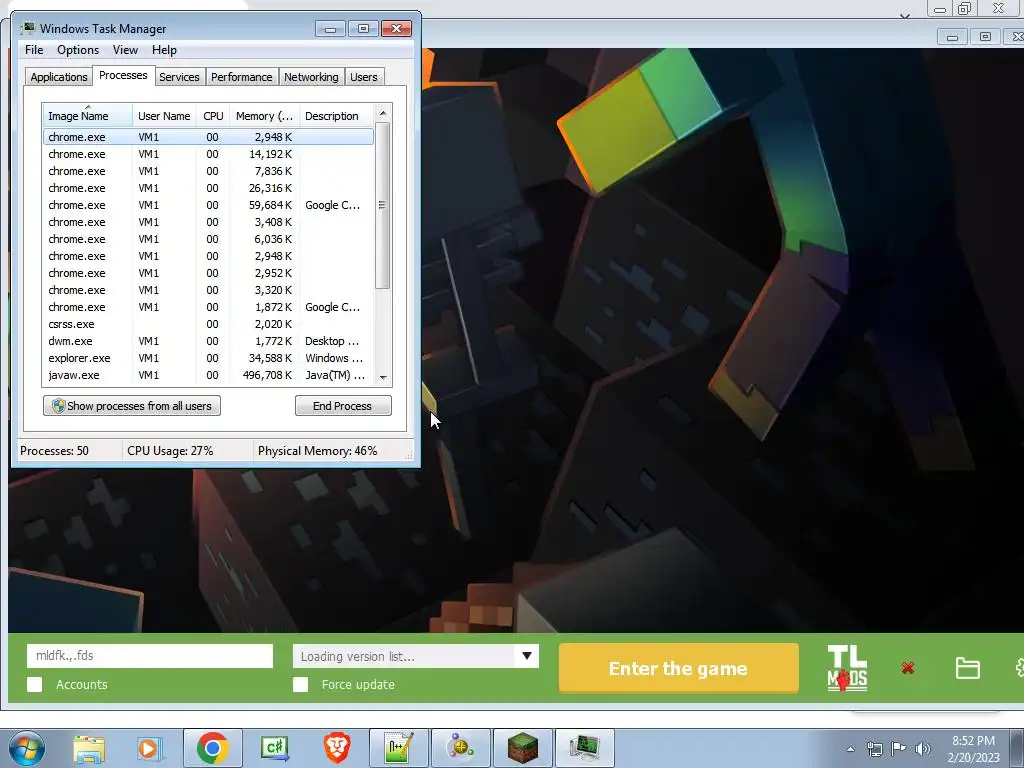This screenshot has height=768, width=1024.
Task: Launch media player from taskbar
Action: [x=148, y=748]
